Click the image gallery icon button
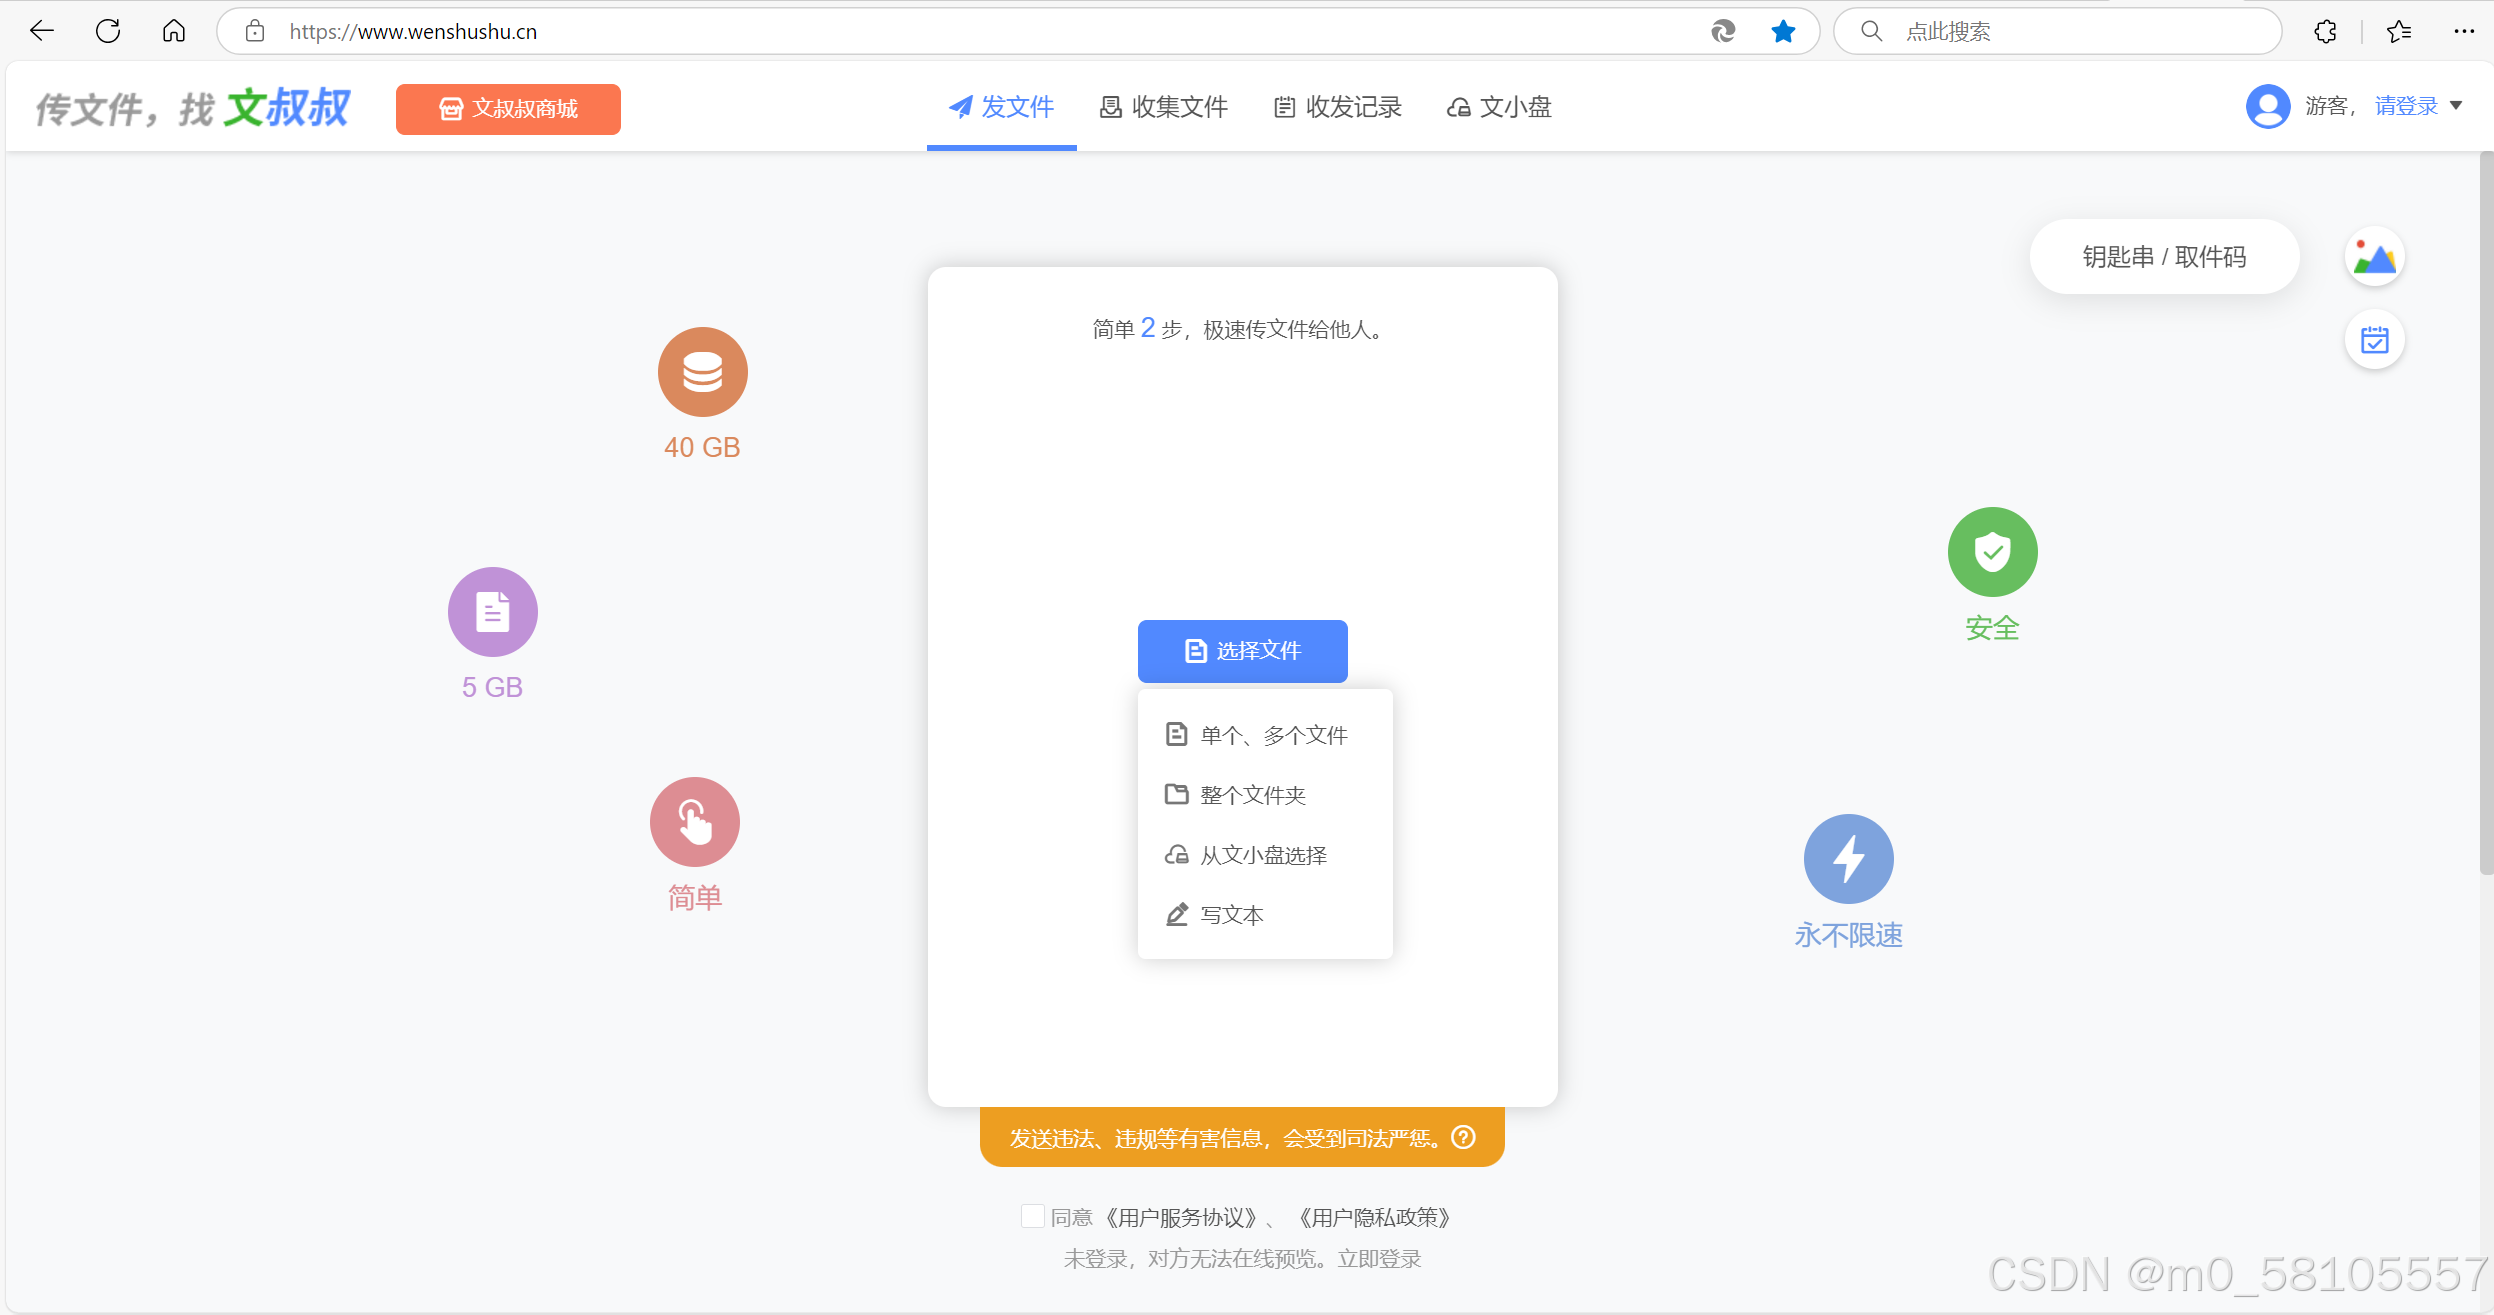Screen dimensions: 2494x1315 (2374, 257)
